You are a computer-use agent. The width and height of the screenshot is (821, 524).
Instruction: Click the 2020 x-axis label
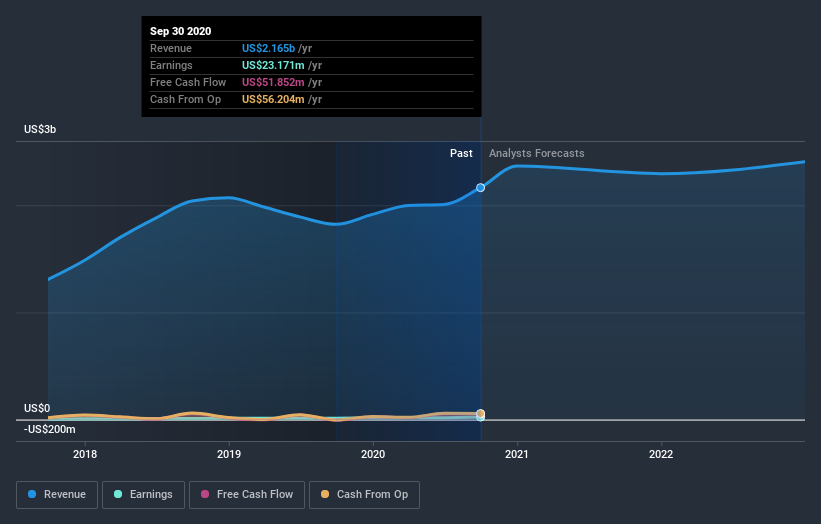373,454
